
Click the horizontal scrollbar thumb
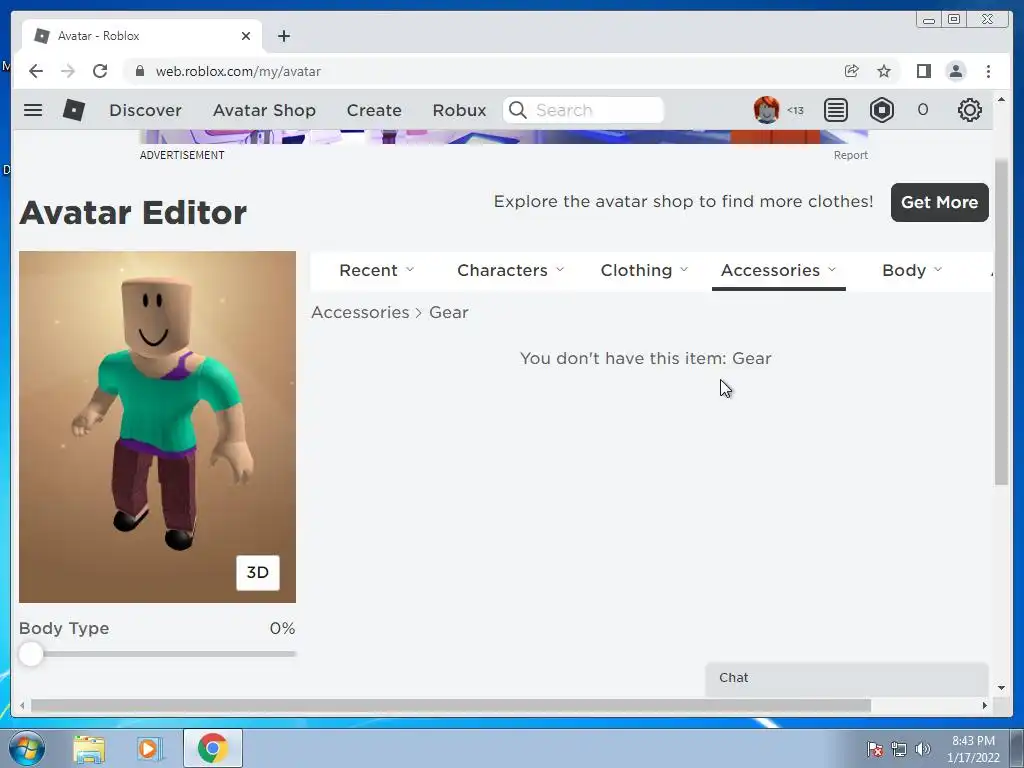pyautogui.click(x=451, y=705)
